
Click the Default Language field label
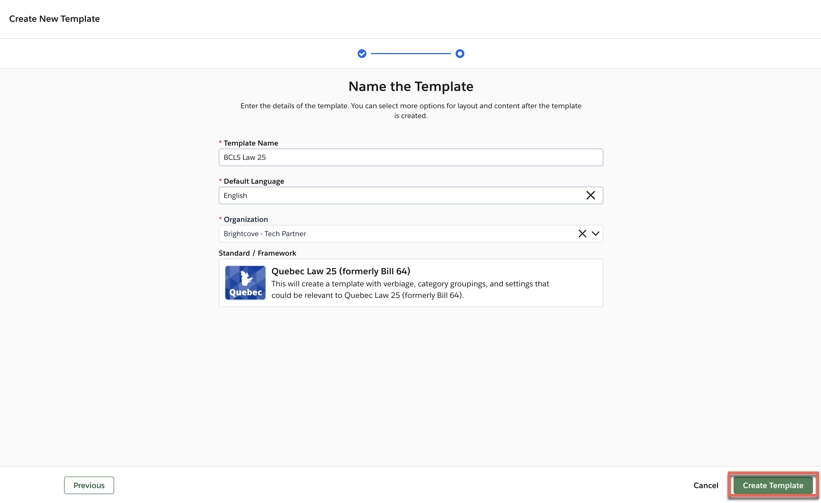click(254, 181)
